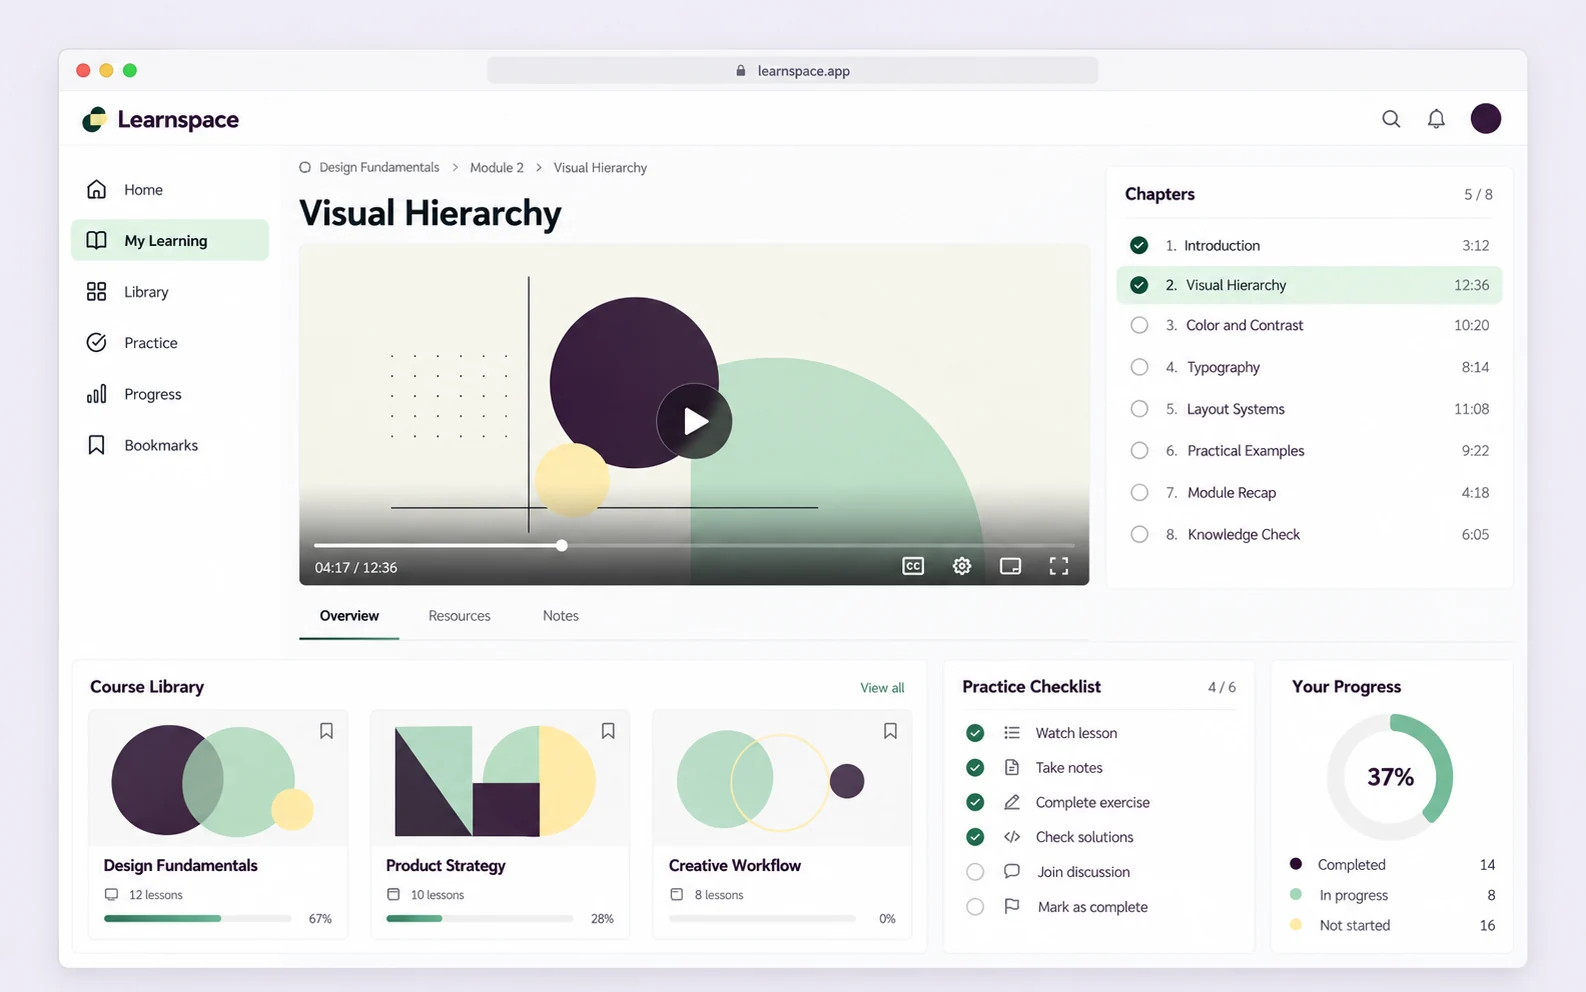Viewport: 1586px width, 992px height.
Task: Switch to the Resources tab
Action: point(459,616)
